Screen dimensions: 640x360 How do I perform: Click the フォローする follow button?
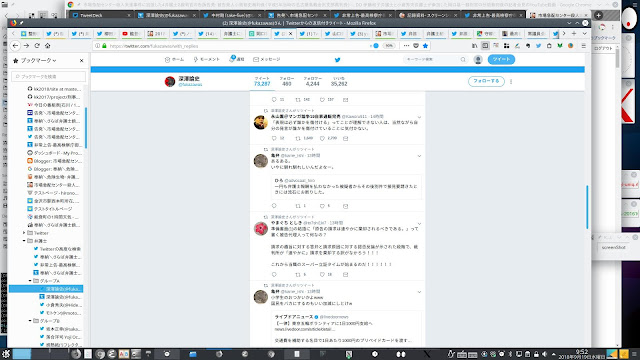pos(486,81)
